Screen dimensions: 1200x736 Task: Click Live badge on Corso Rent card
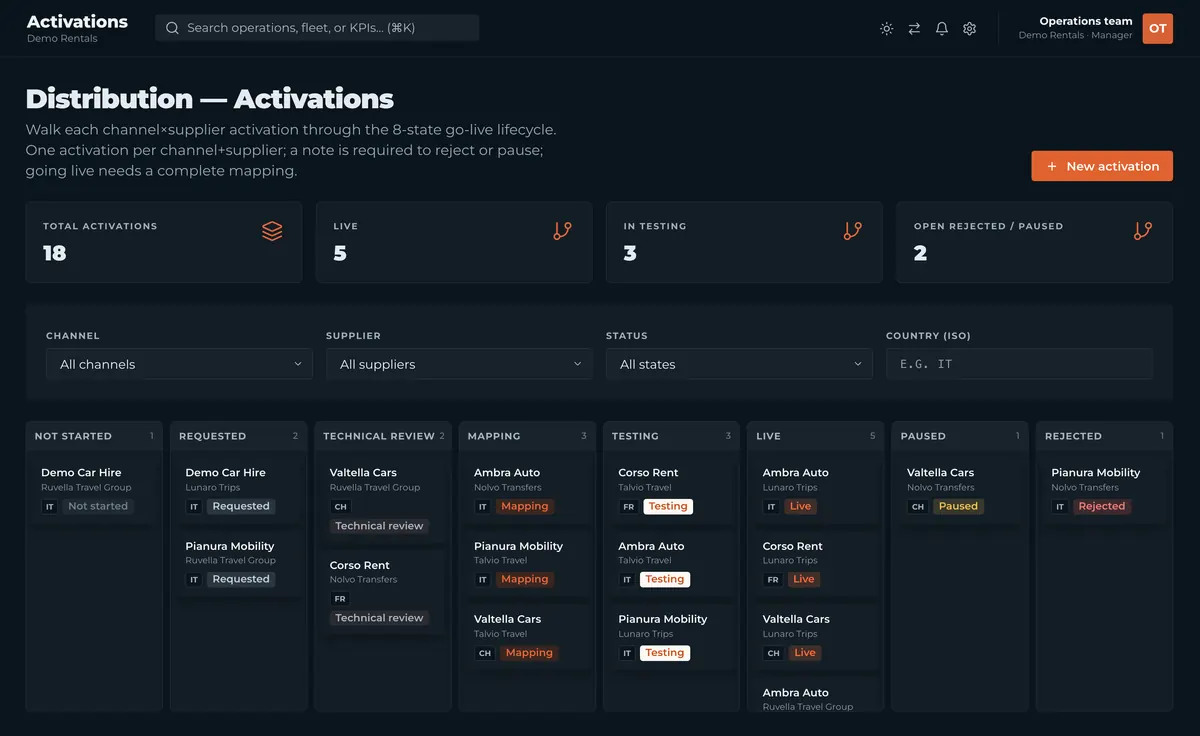[x=804, y=579]
